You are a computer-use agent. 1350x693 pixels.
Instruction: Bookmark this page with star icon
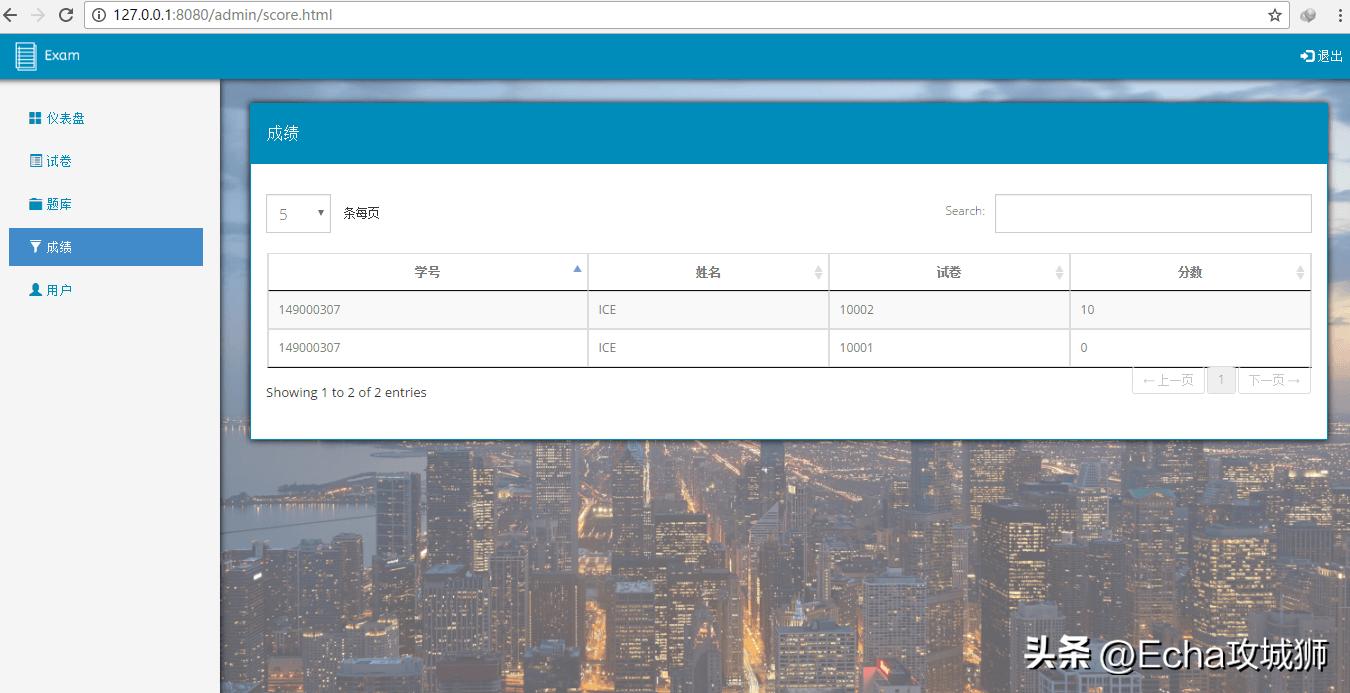1275,15
